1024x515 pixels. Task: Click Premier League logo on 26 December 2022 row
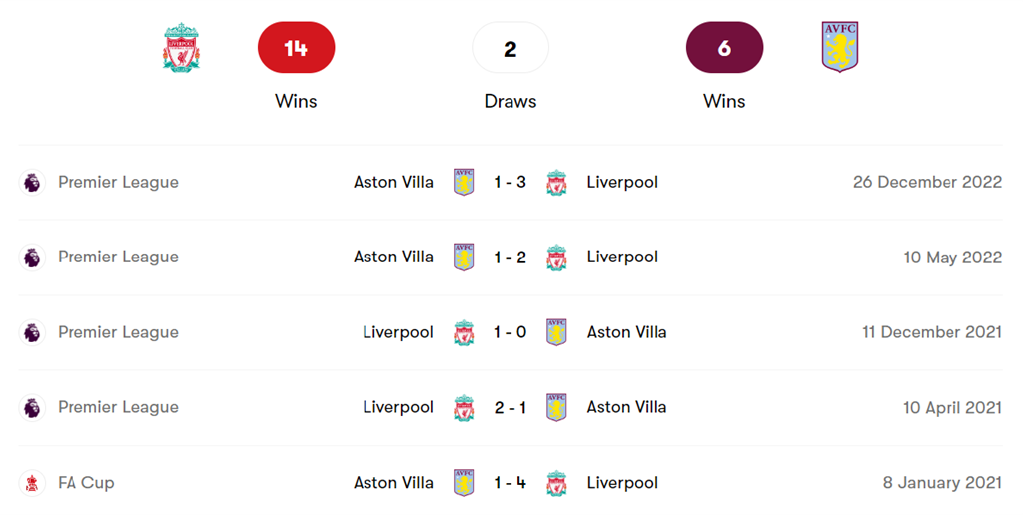32,182
